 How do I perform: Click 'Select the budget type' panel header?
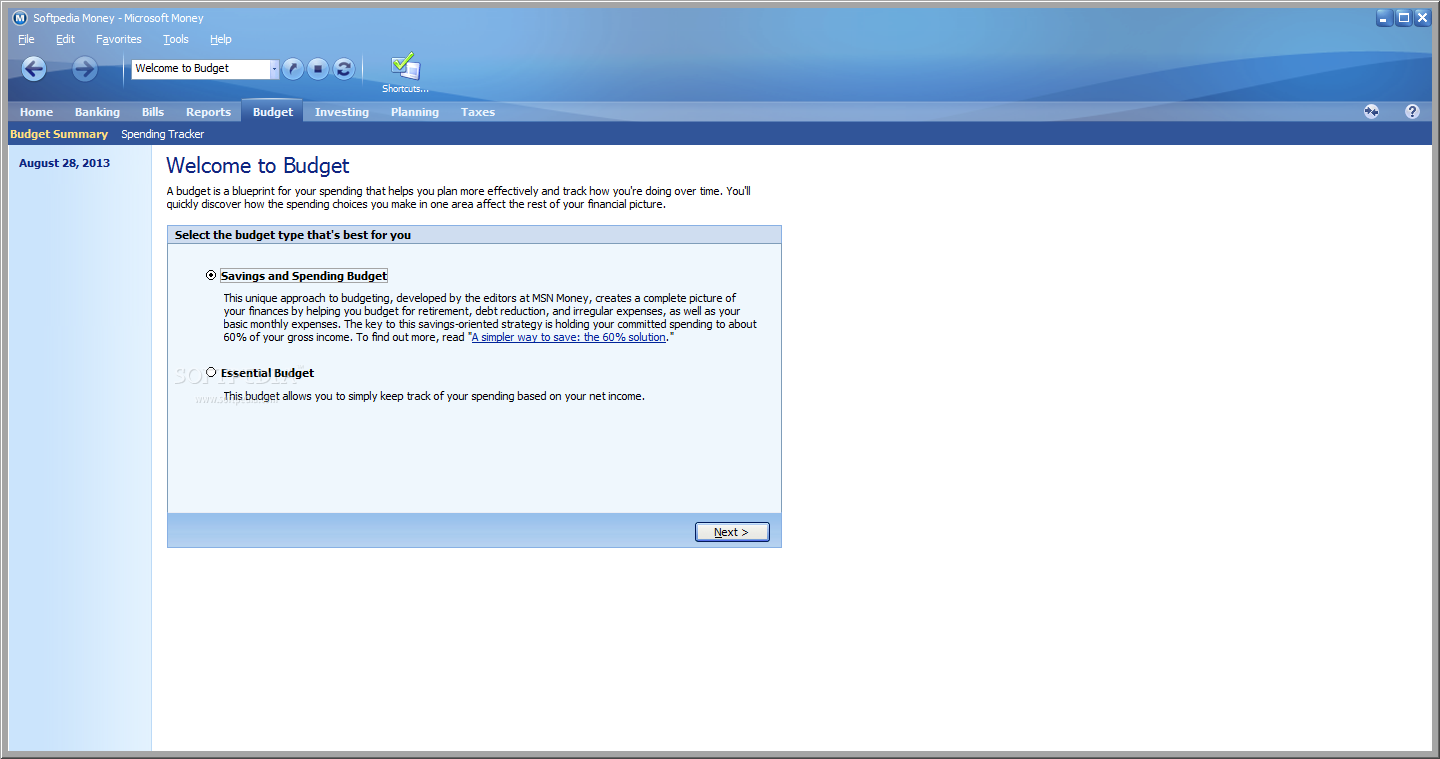[x=474, y=235]
